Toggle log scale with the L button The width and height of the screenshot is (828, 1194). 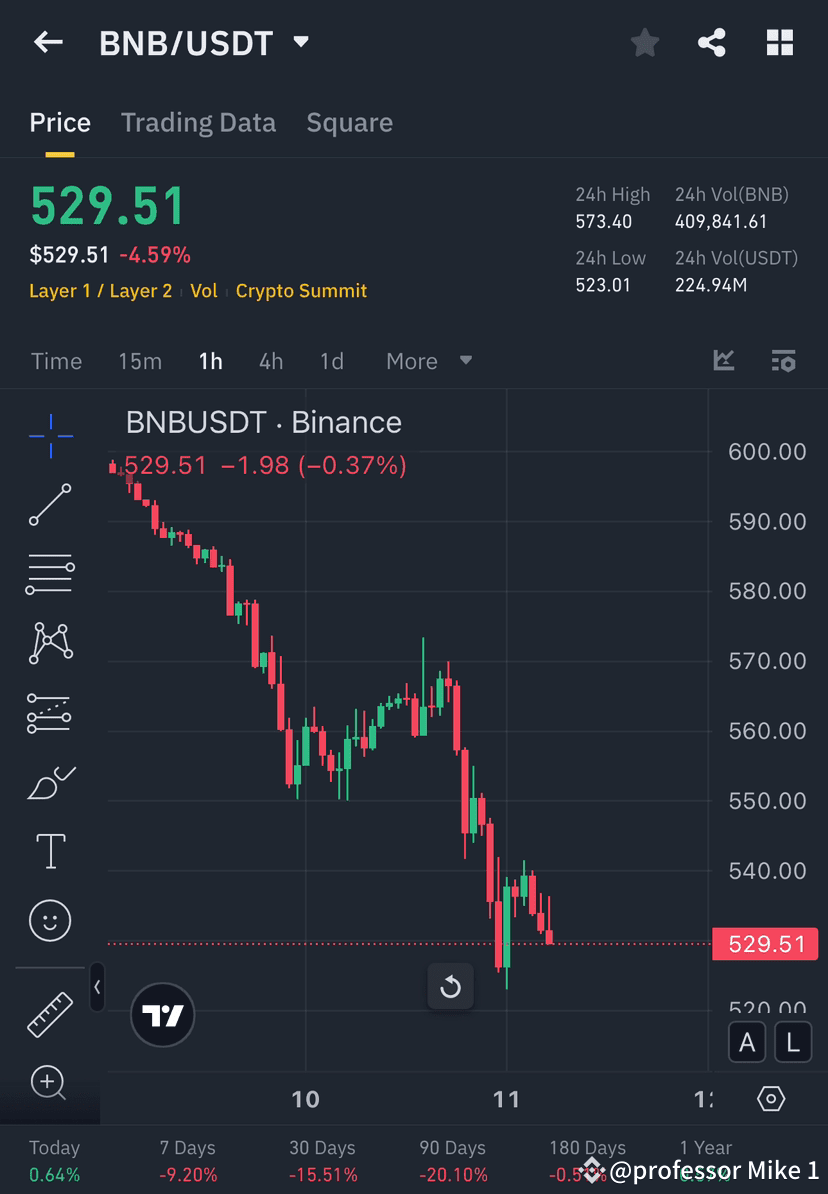click(x=792, y=1042)
